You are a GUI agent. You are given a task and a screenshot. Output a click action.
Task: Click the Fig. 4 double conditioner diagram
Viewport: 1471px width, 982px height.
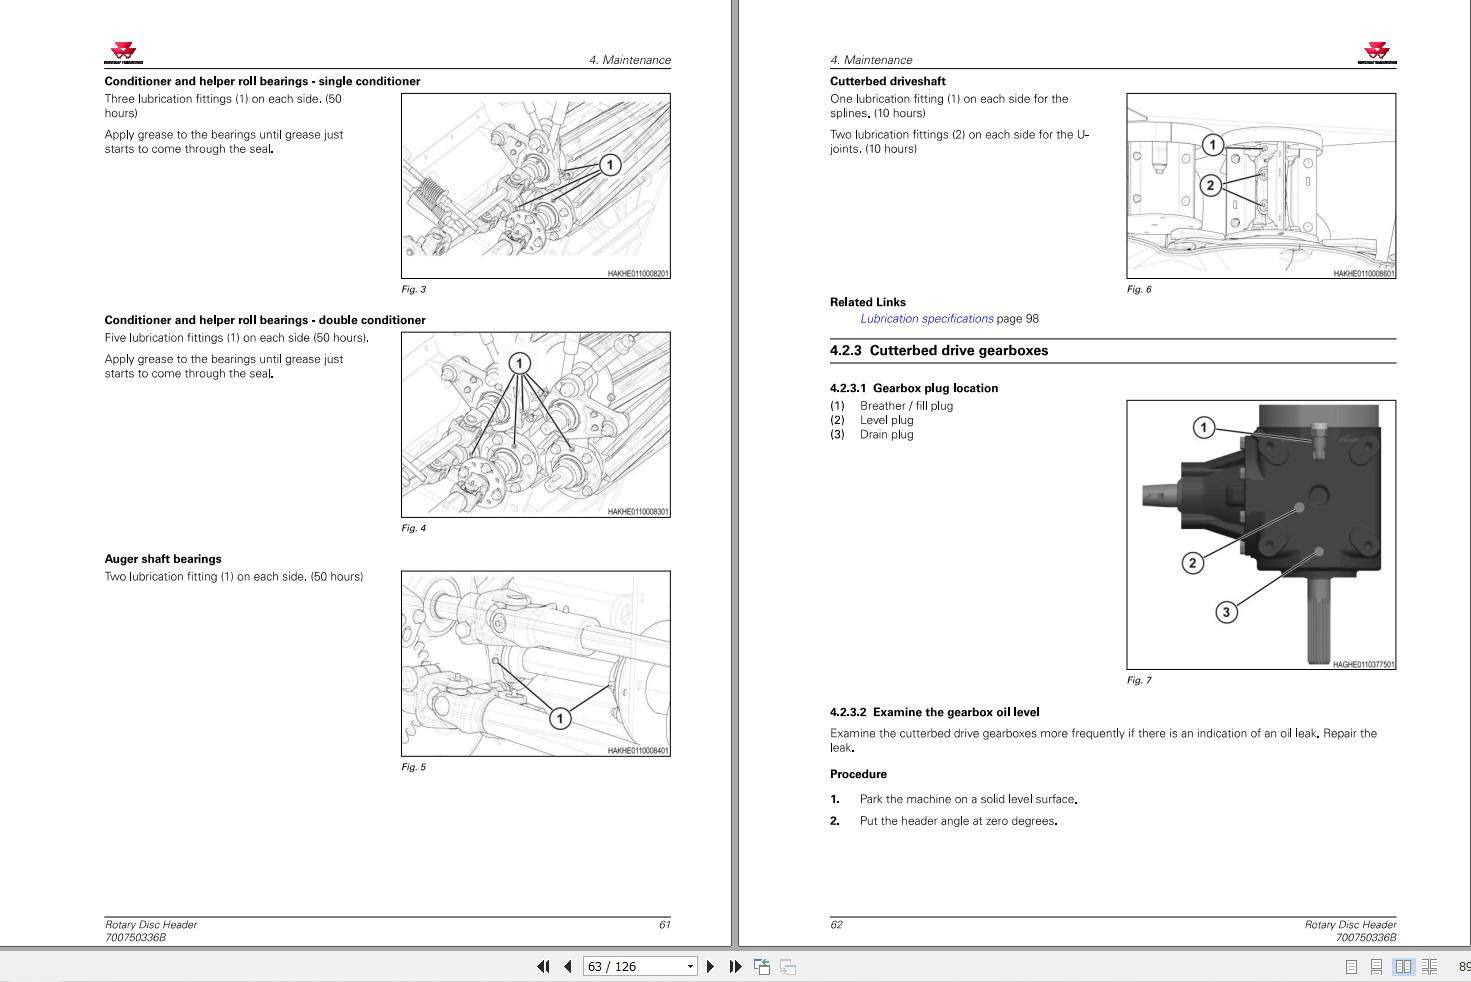point(536,425)
